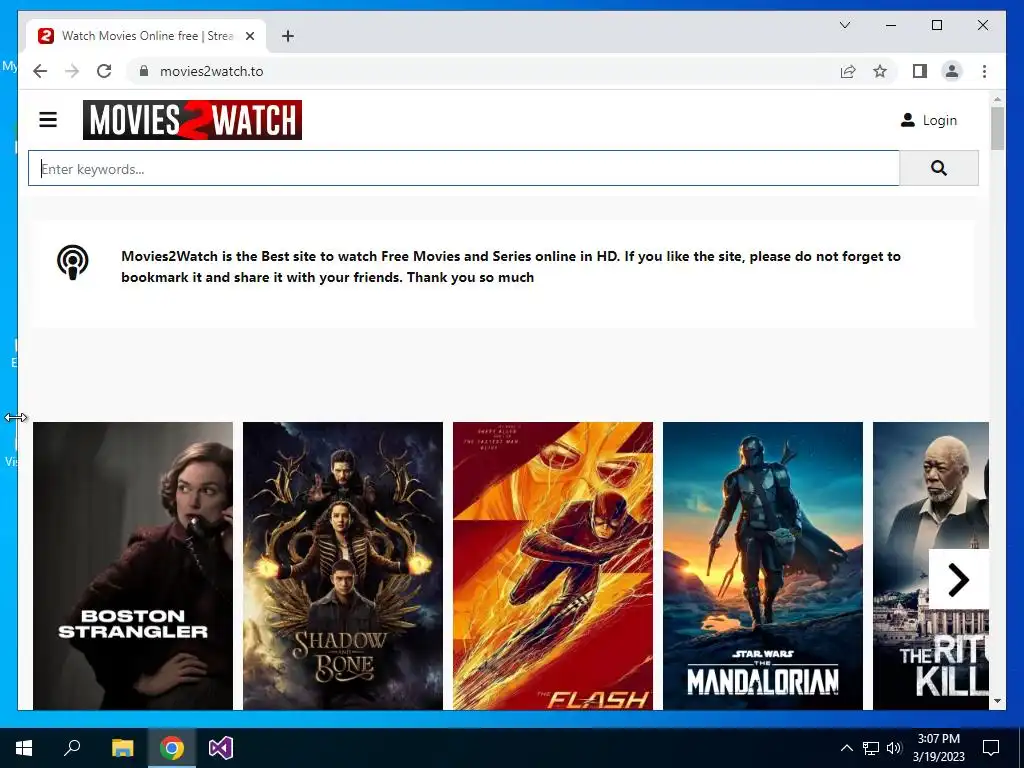Open The Flash poster
Viewport: 1024px width, 768px height.
coord(552,566)
